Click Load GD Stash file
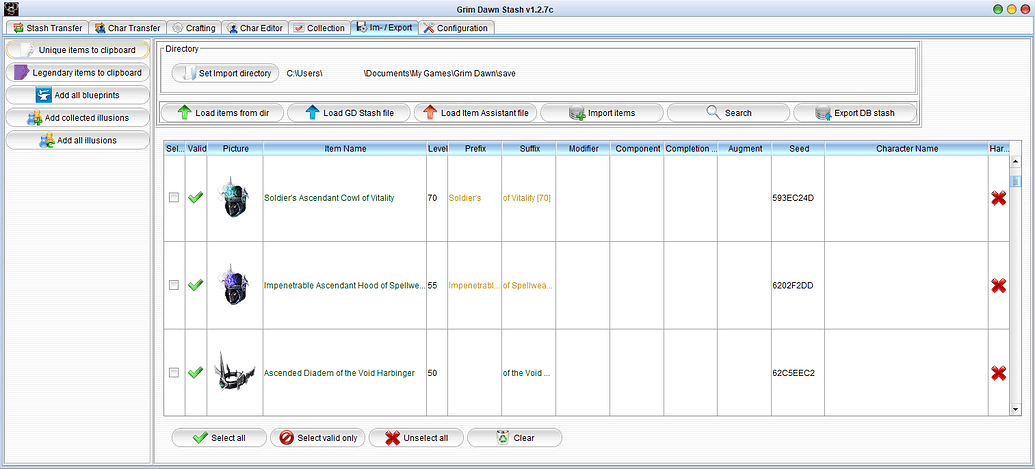The image size is (1035, 469). (x=349, y=113)
